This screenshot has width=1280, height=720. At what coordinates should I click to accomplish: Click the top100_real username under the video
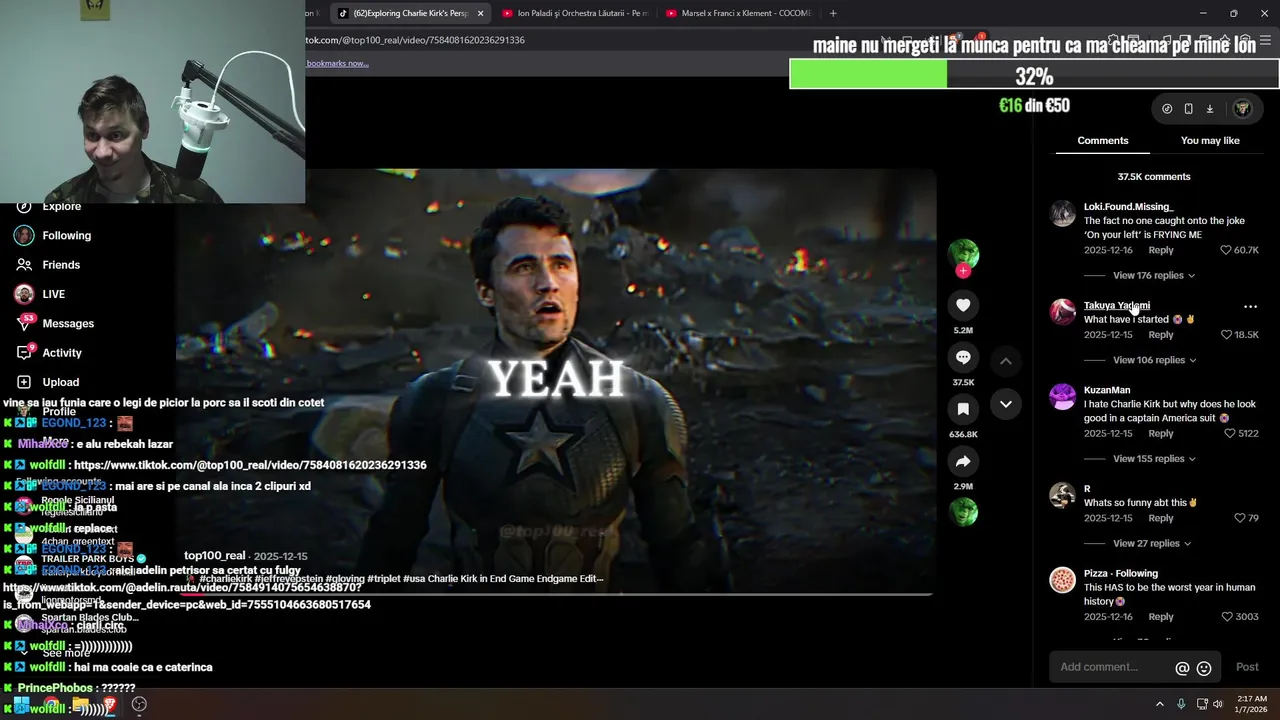(x=215, y=556)
